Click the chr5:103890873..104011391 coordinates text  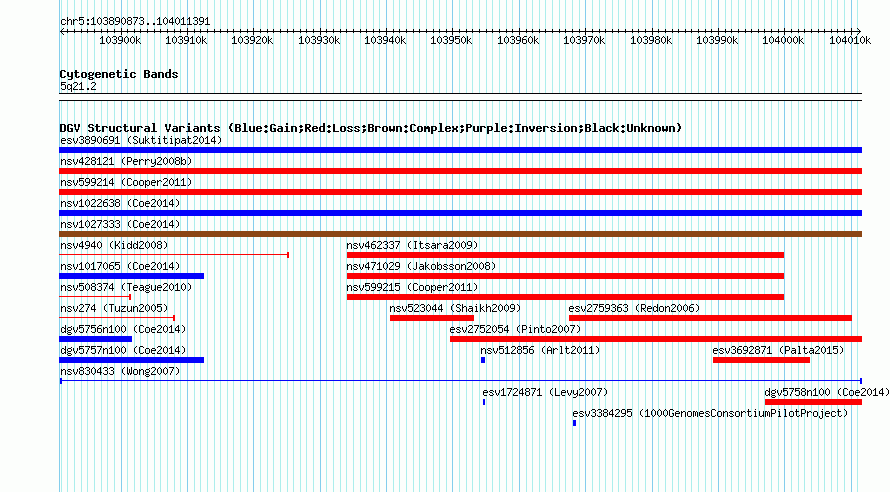coord(135,21)
